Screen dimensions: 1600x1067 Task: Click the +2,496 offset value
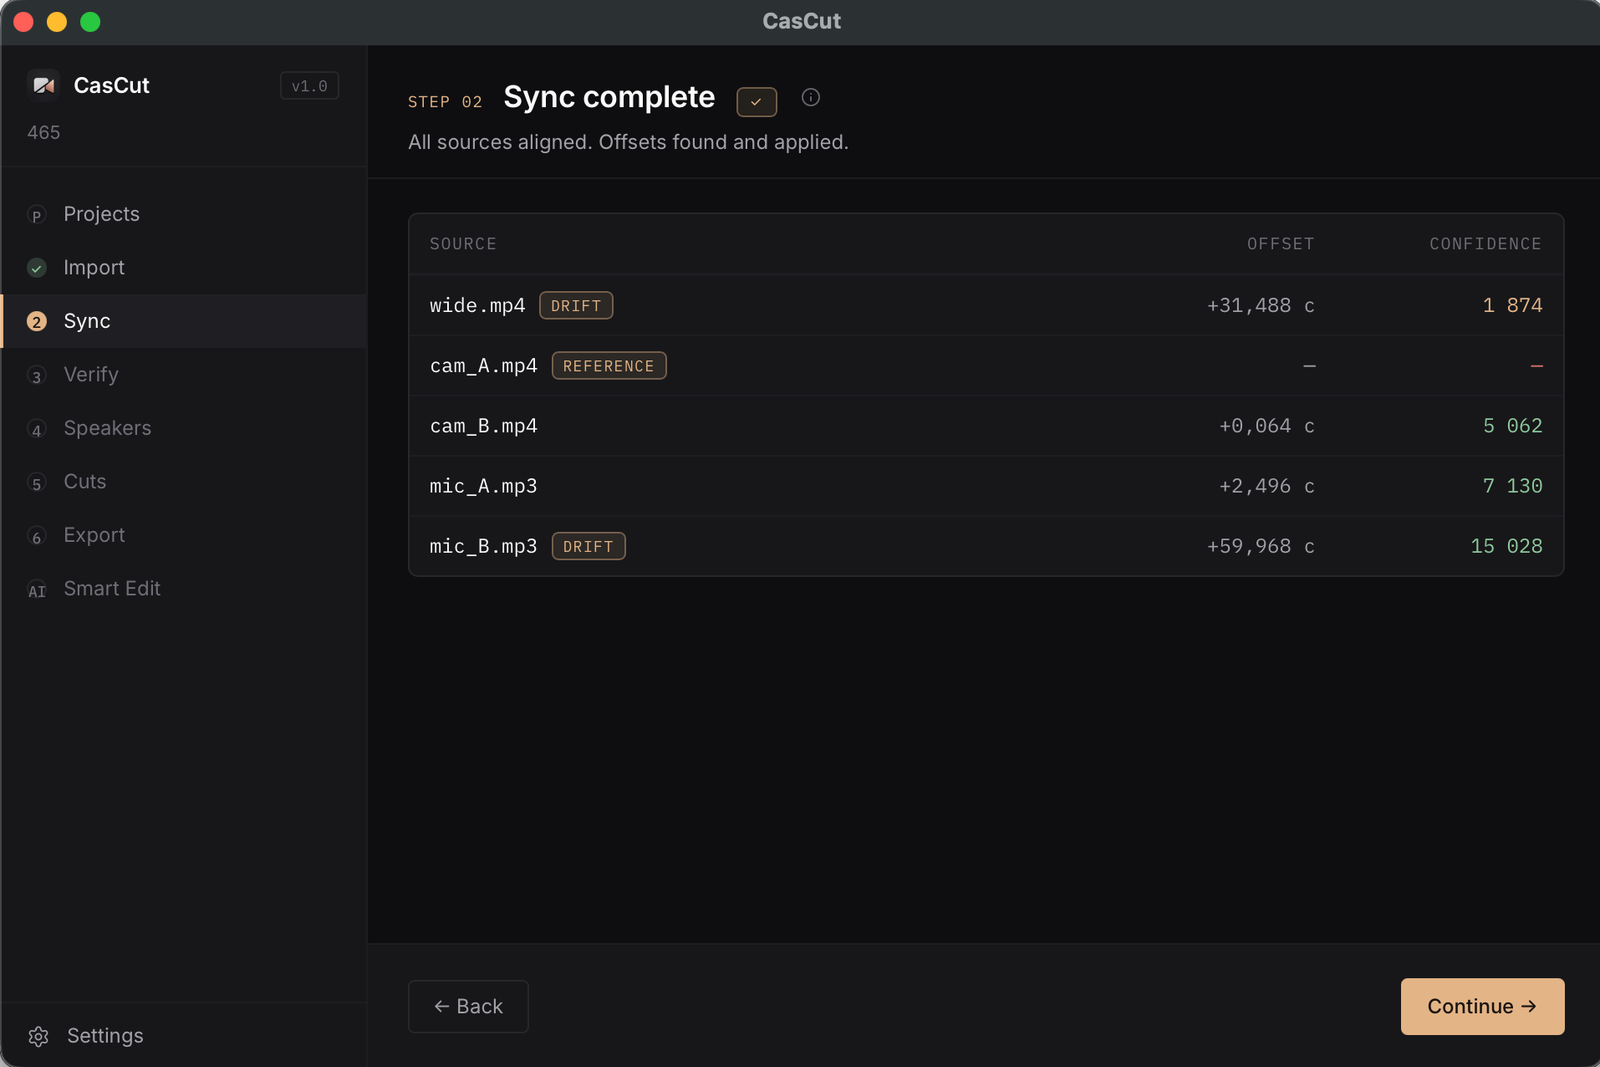(1266, 486)
